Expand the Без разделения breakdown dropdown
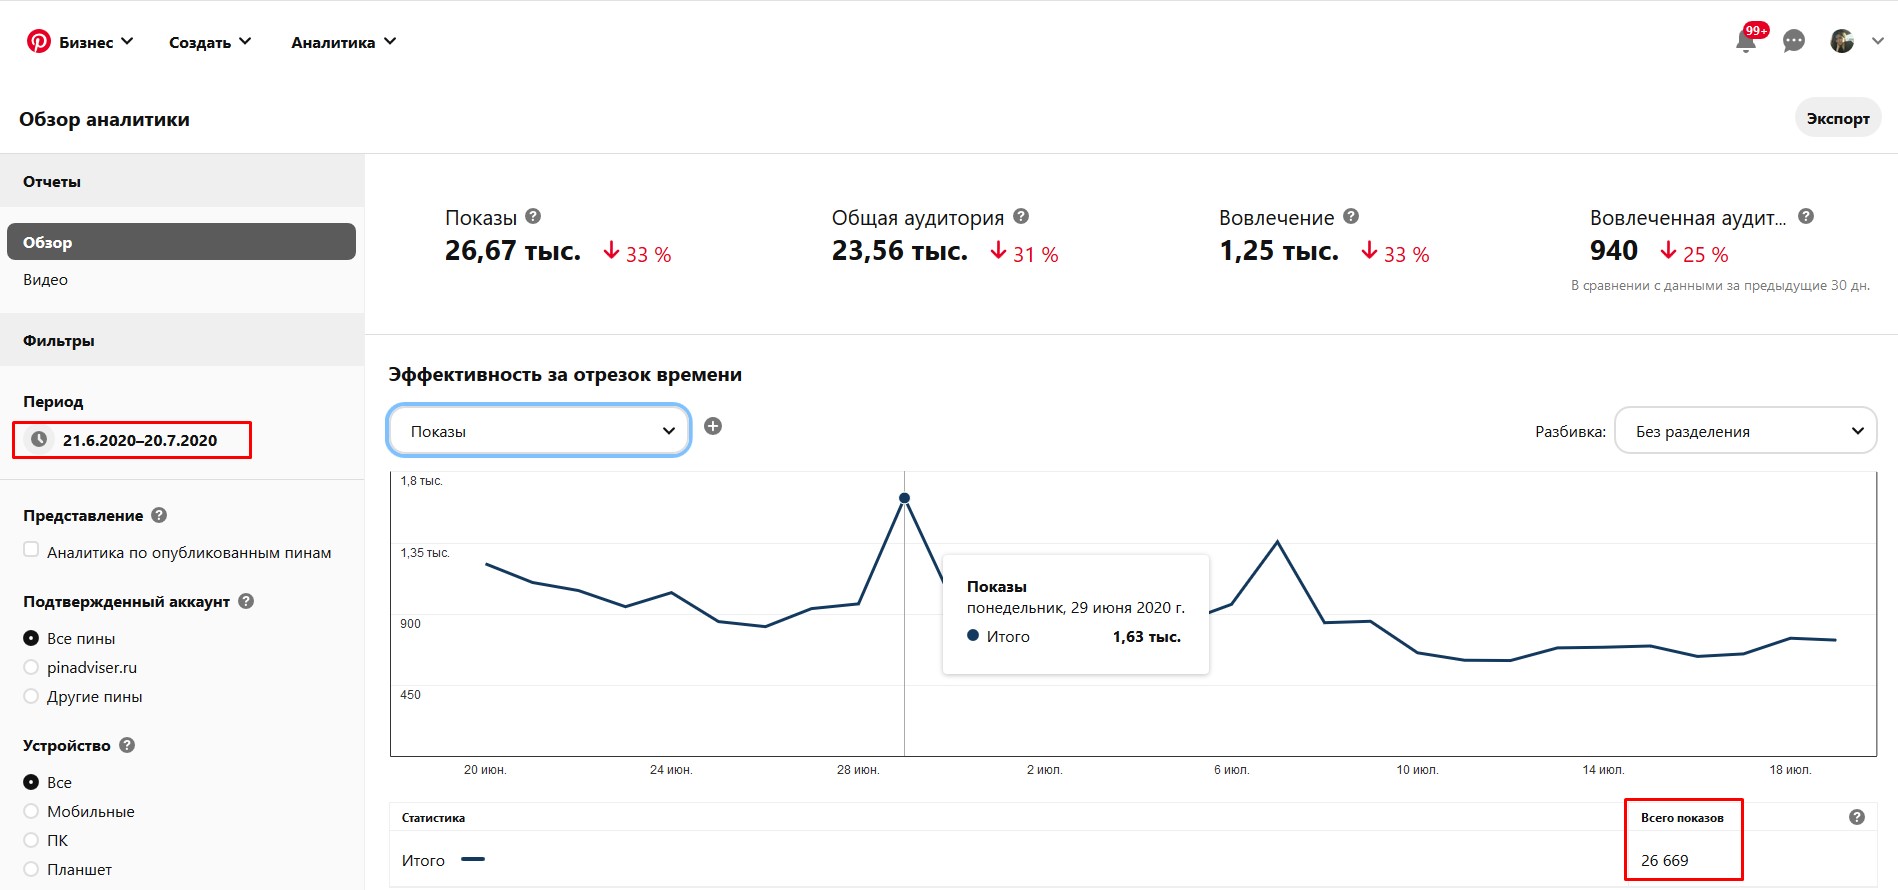 1745,431
